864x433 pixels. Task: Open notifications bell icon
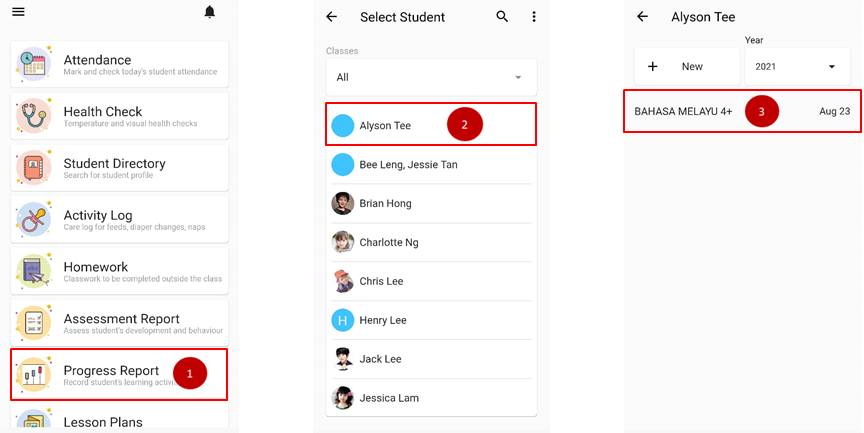pyautogui.click(x=210, y=12)
